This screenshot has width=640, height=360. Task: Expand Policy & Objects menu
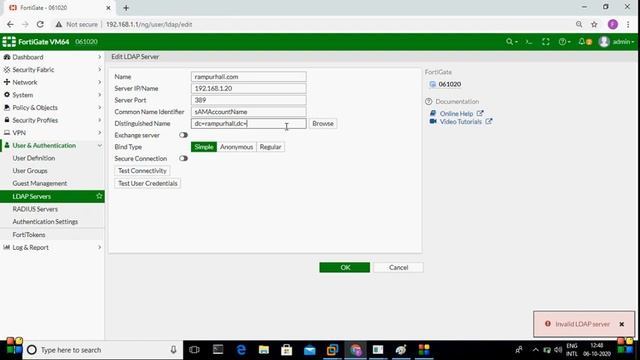52,108
